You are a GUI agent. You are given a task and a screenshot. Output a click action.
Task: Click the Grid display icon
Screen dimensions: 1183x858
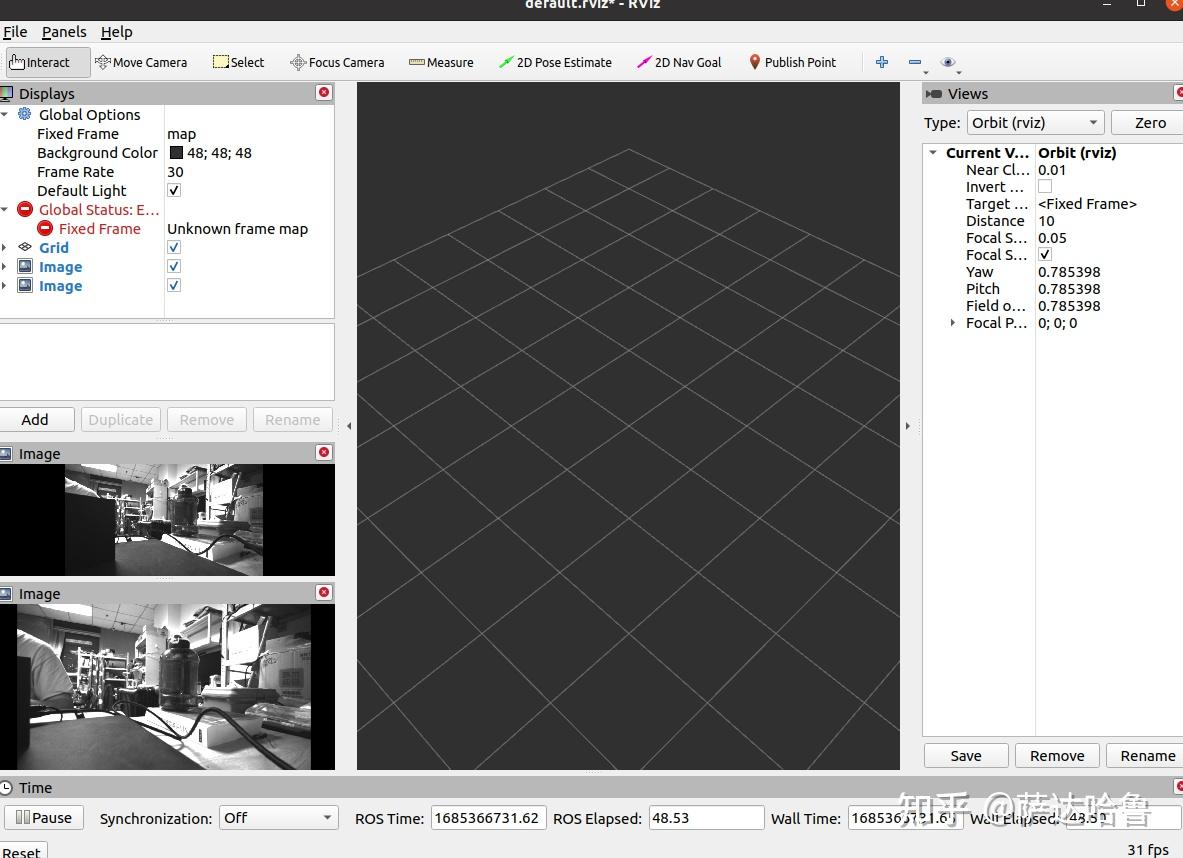25,247
